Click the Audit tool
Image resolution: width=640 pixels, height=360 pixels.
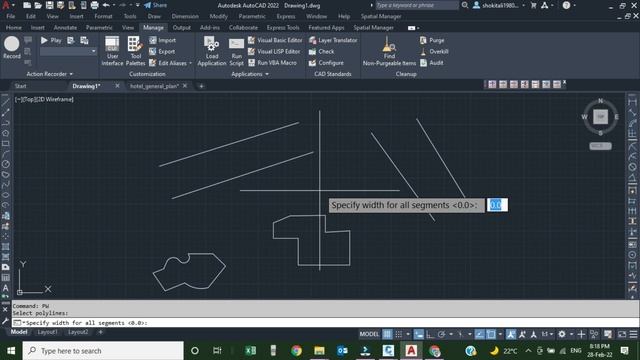click(431, 63)
